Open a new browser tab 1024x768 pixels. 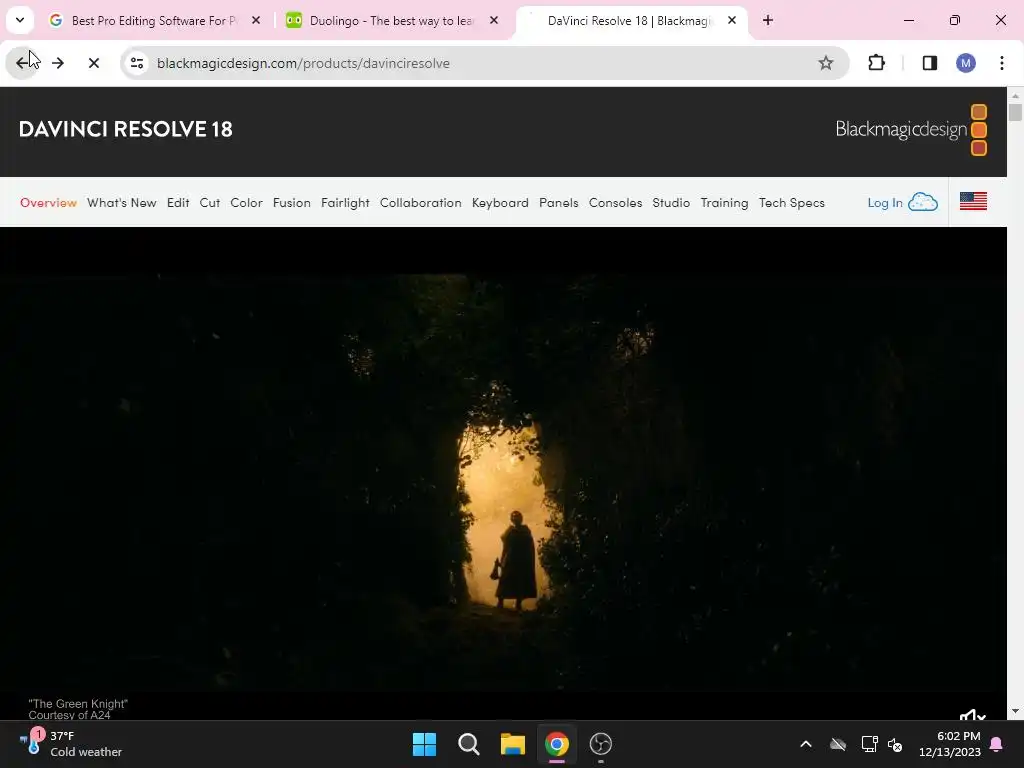pos(768,20)
